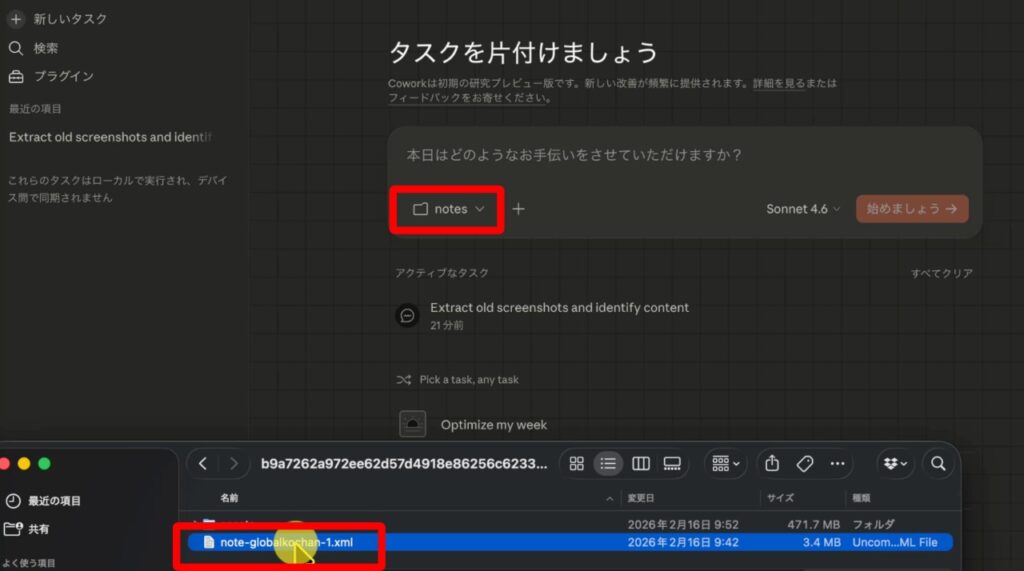1024x571 pixels.
Task: Sort by the 変更日 column header
Action: point(641,498)
